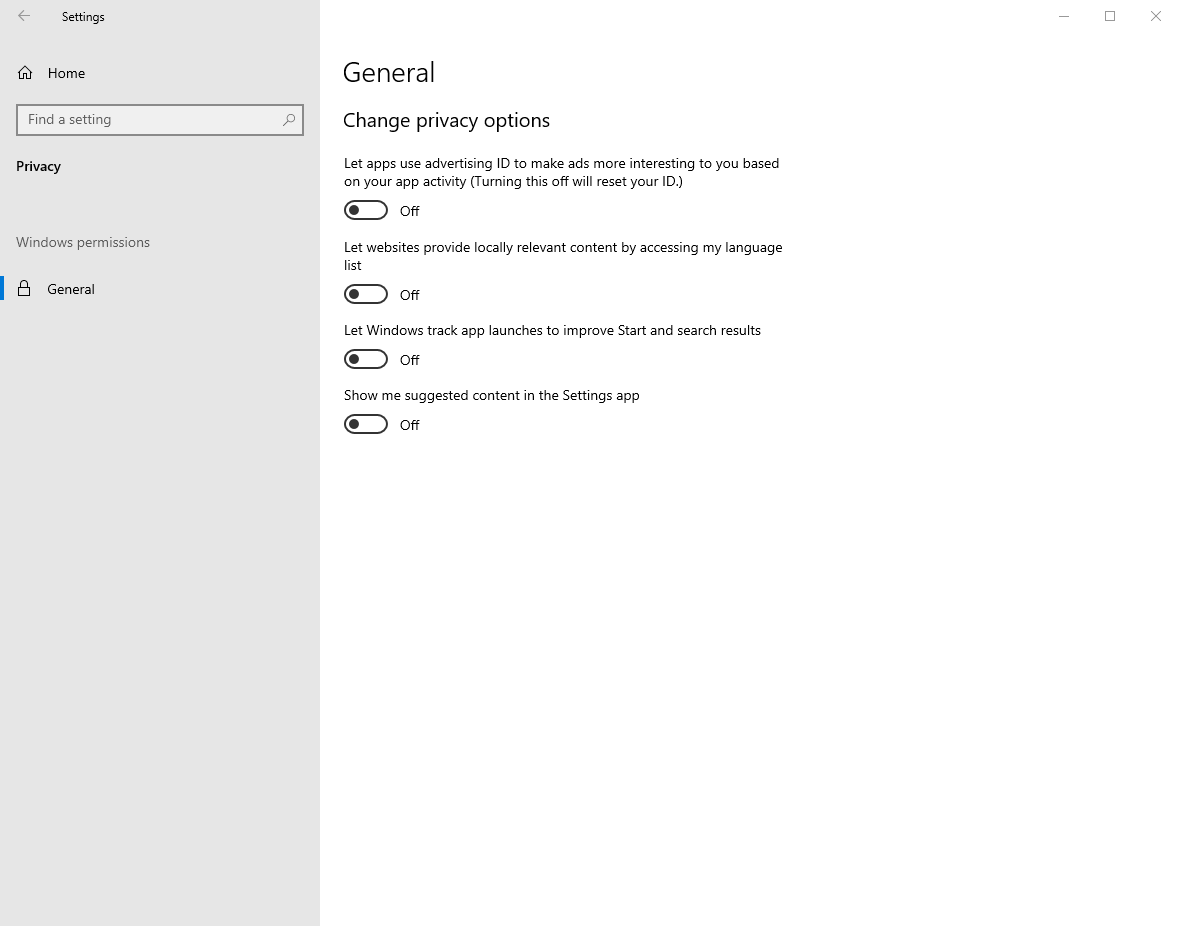Click the back arrow in Settings
The width and height of the screenshot is (1179, 926).
click(x=24, y=16)
